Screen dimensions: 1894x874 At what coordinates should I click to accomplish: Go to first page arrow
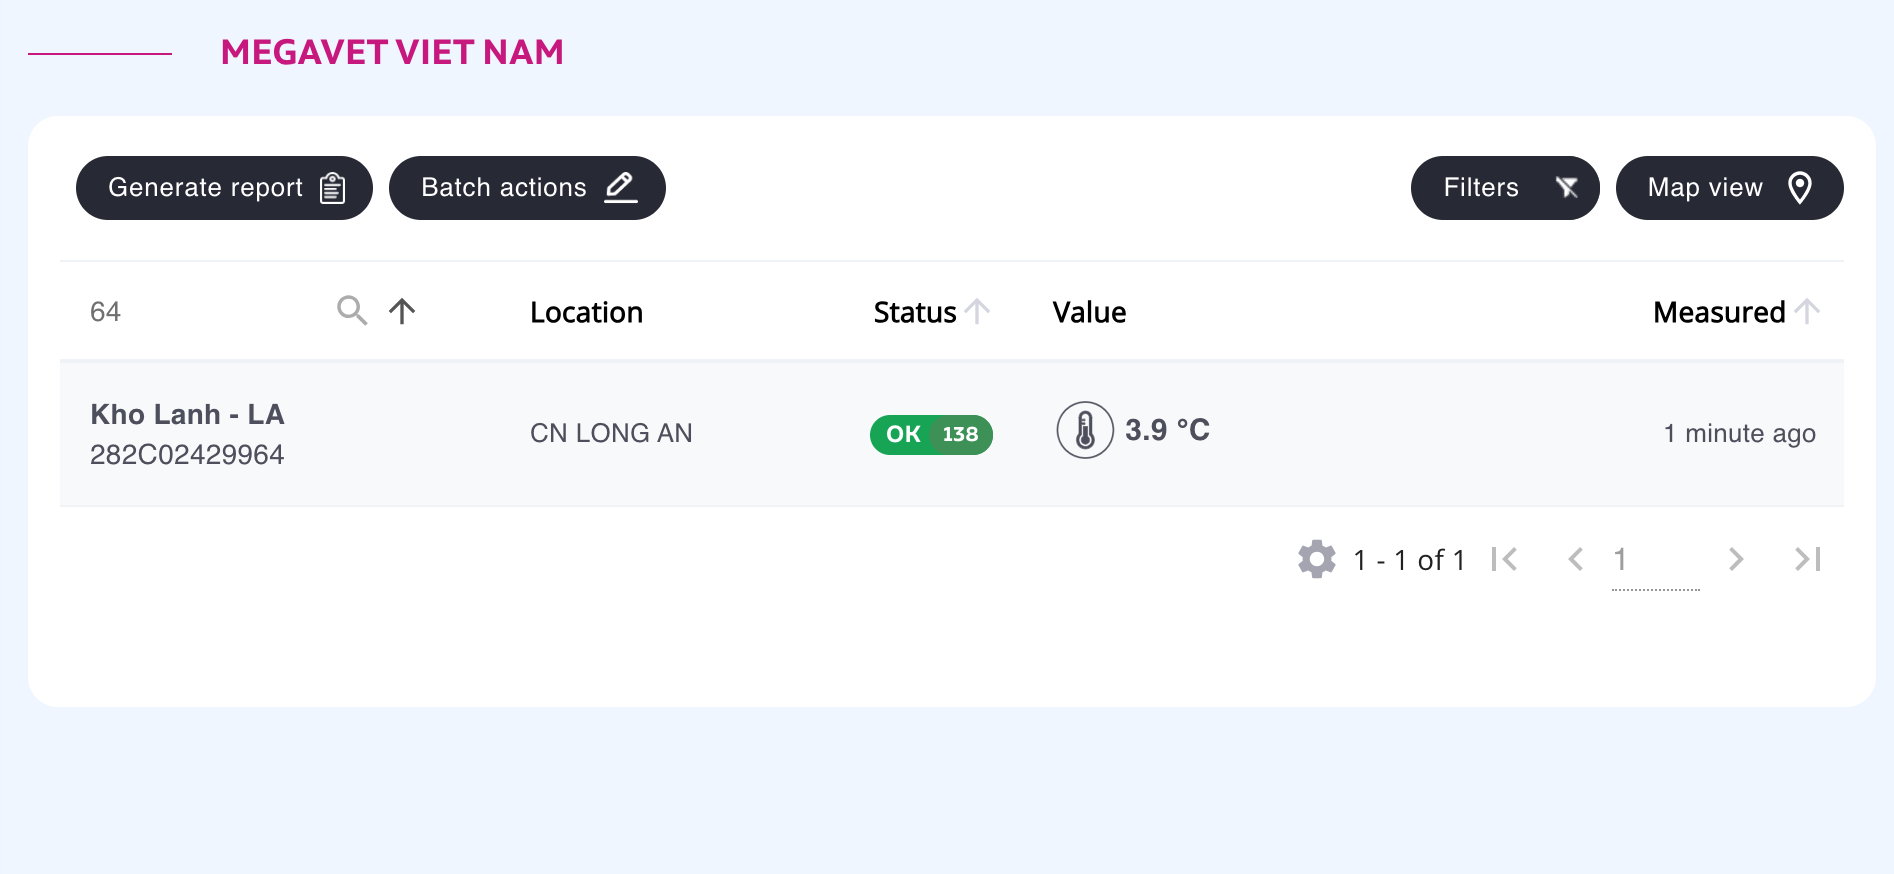tap(1504, 559)
